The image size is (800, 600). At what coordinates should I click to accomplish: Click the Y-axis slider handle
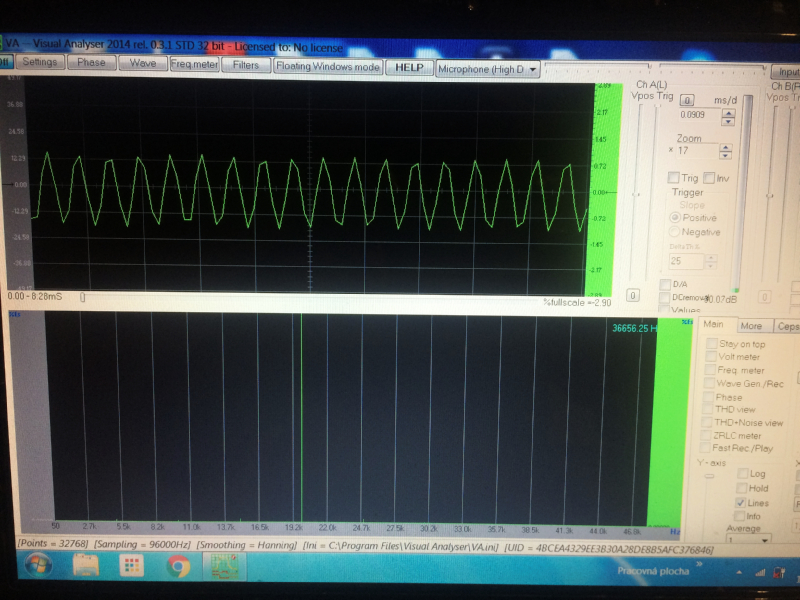tap(709, 476)
